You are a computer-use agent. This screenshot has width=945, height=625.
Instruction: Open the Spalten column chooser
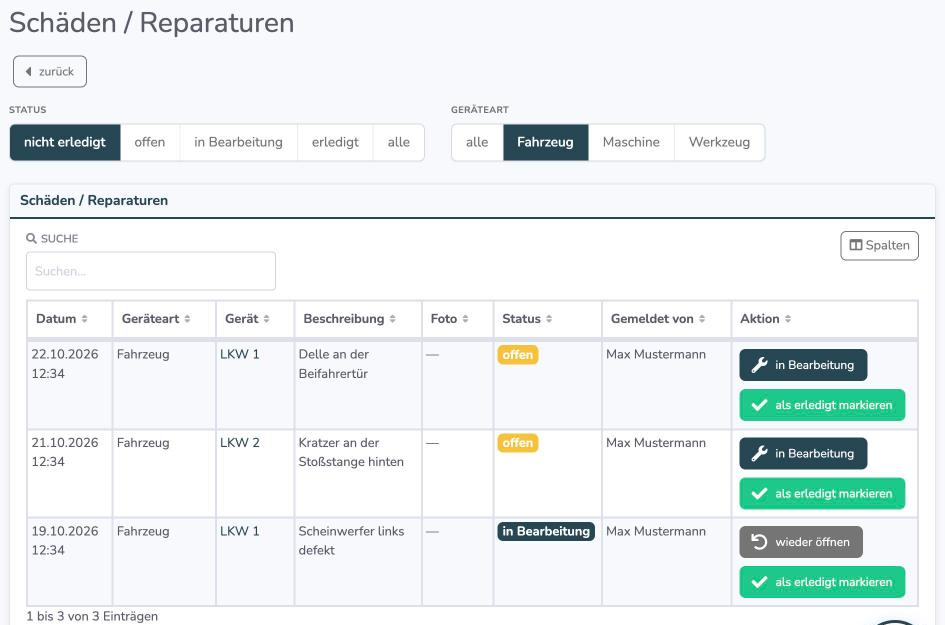point(879,246)
